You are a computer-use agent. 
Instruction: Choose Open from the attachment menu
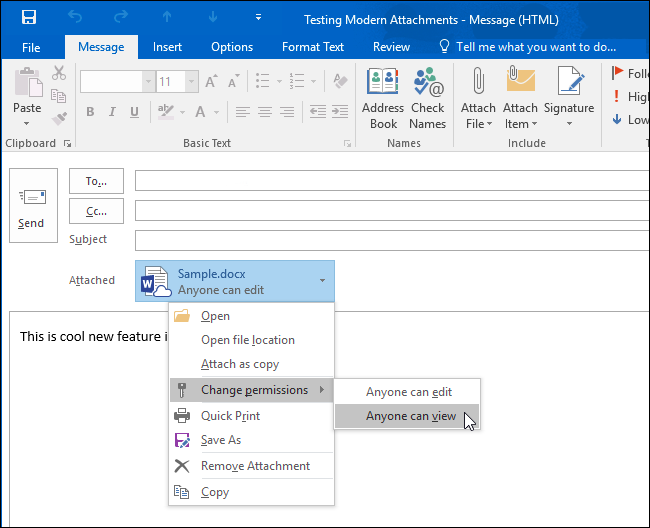[x=251, y=316]
